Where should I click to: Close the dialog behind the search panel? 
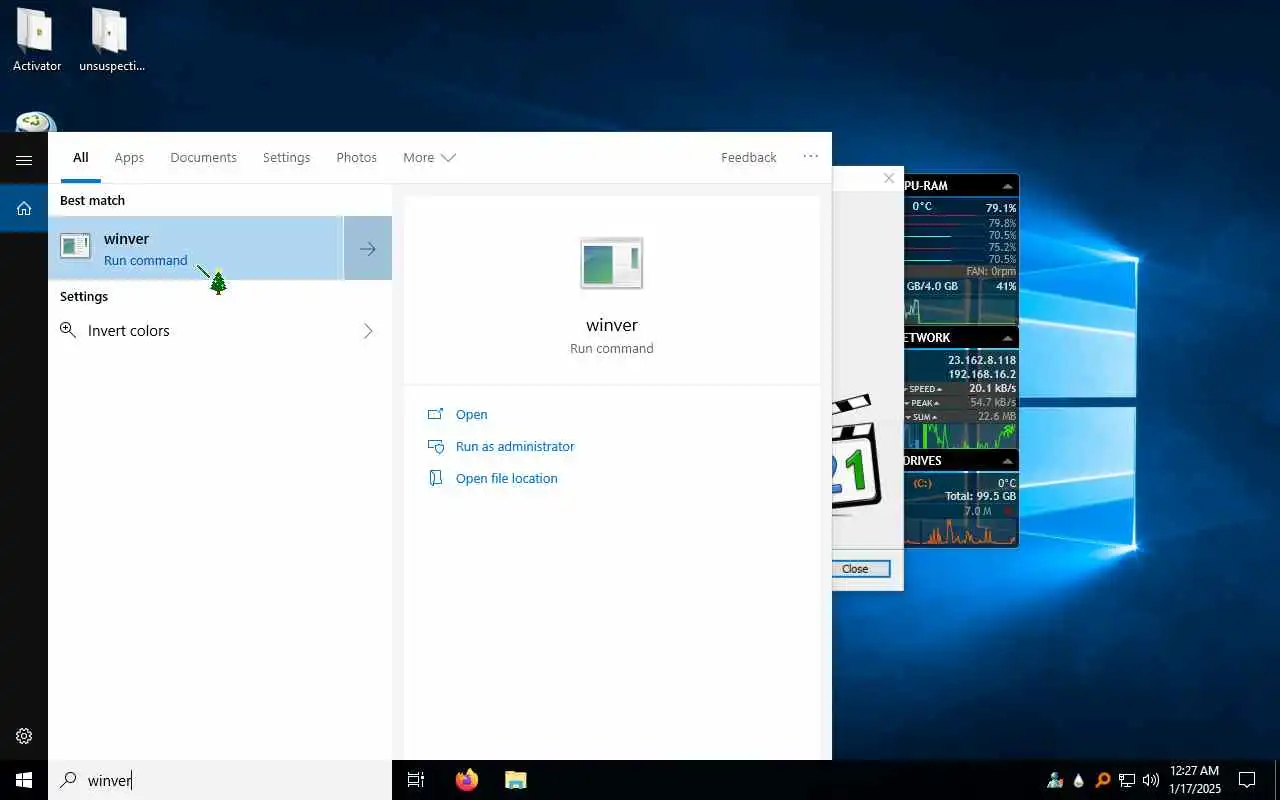point(888,178)
